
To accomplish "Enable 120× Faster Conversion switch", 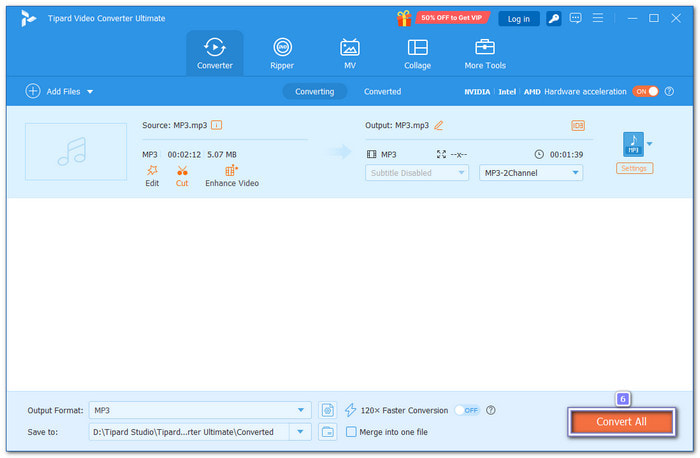I will [466, 410].
